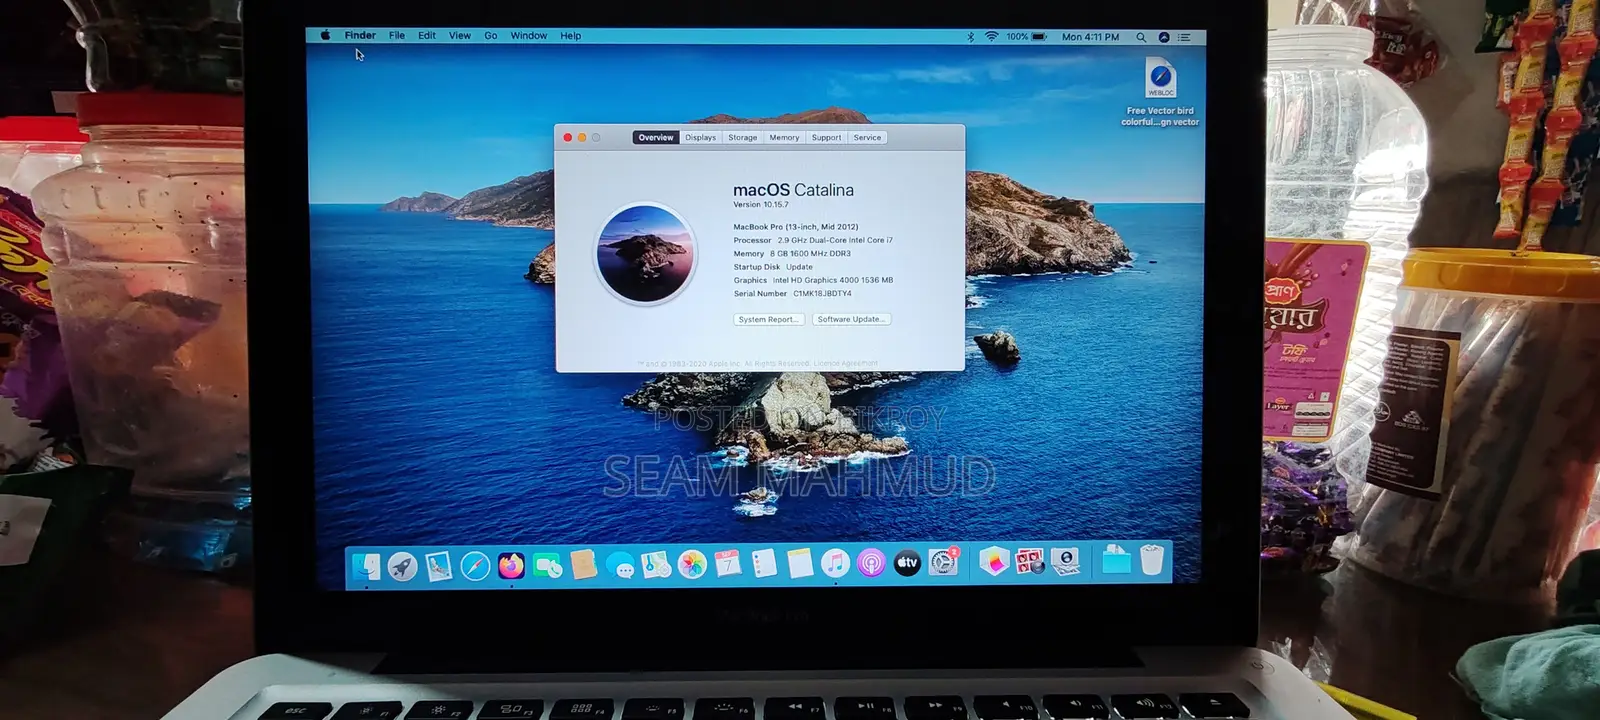Image resolution: width=1600 pixels, height=720 pixels.
Task: Launch Music app from the dock
Action: 835,564
